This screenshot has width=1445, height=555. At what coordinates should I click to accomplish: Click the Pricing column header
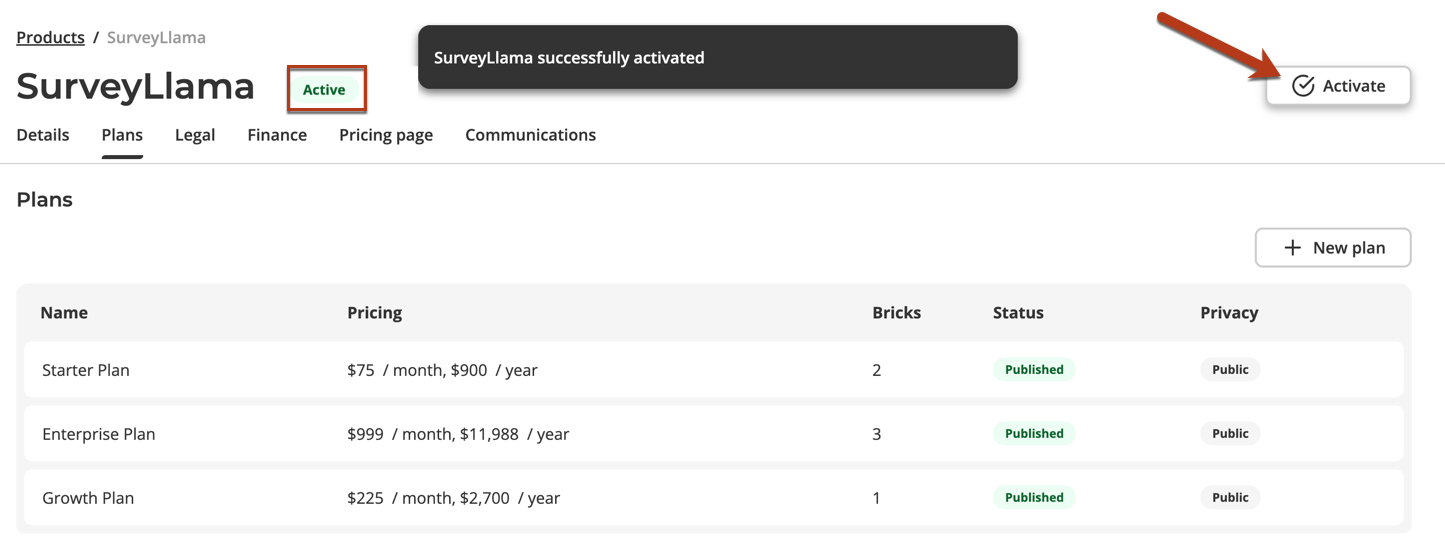point(374,313)
